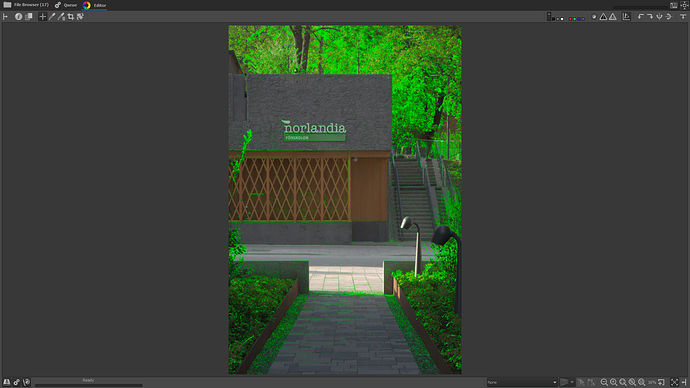Fit whole image to screen zoom icon
The image size is (690, 388).
632,382
